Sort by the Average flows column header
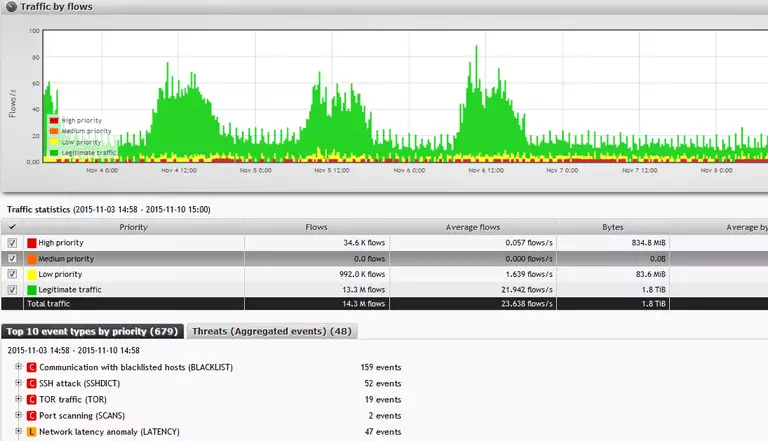 click(473, 227)
